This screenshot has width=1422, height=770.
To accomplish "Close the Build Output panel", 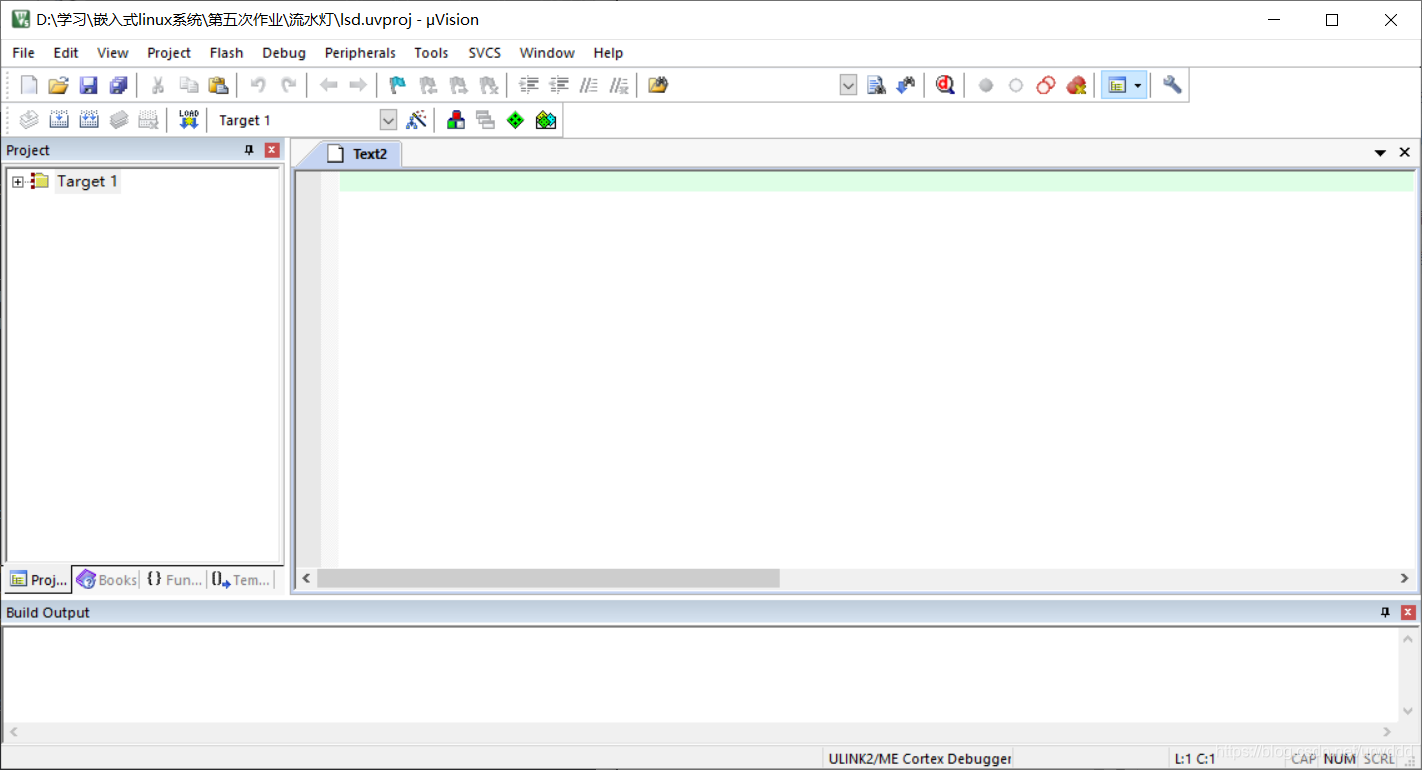I will click(x=1408, y=612).
